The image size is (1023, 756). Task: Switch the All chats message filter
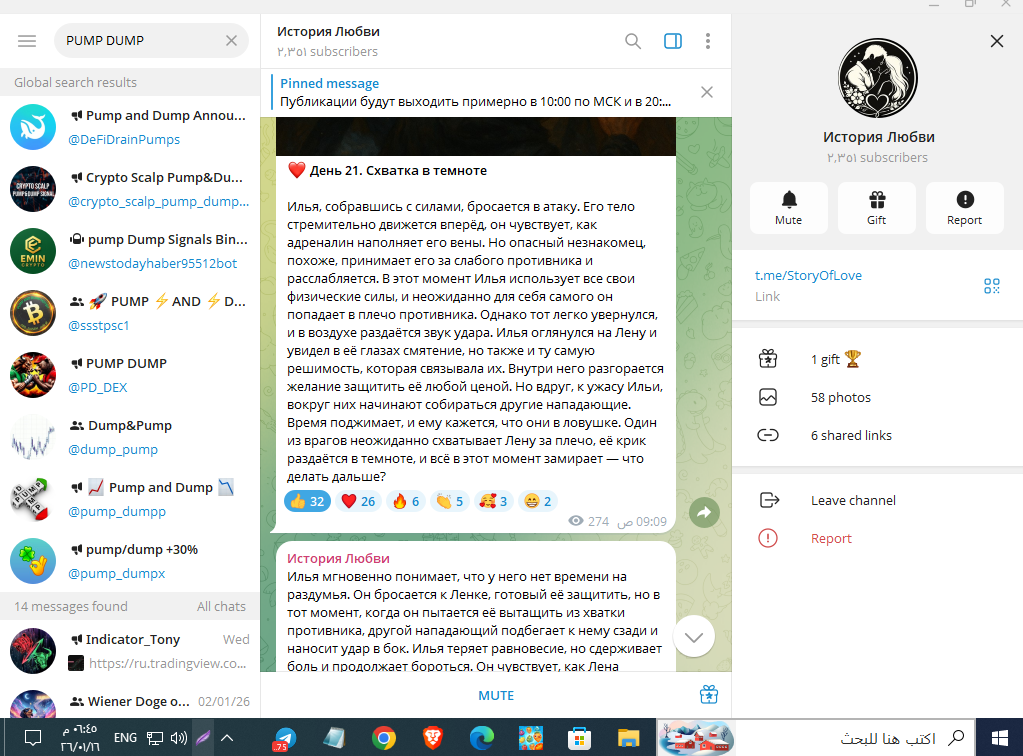221,606
